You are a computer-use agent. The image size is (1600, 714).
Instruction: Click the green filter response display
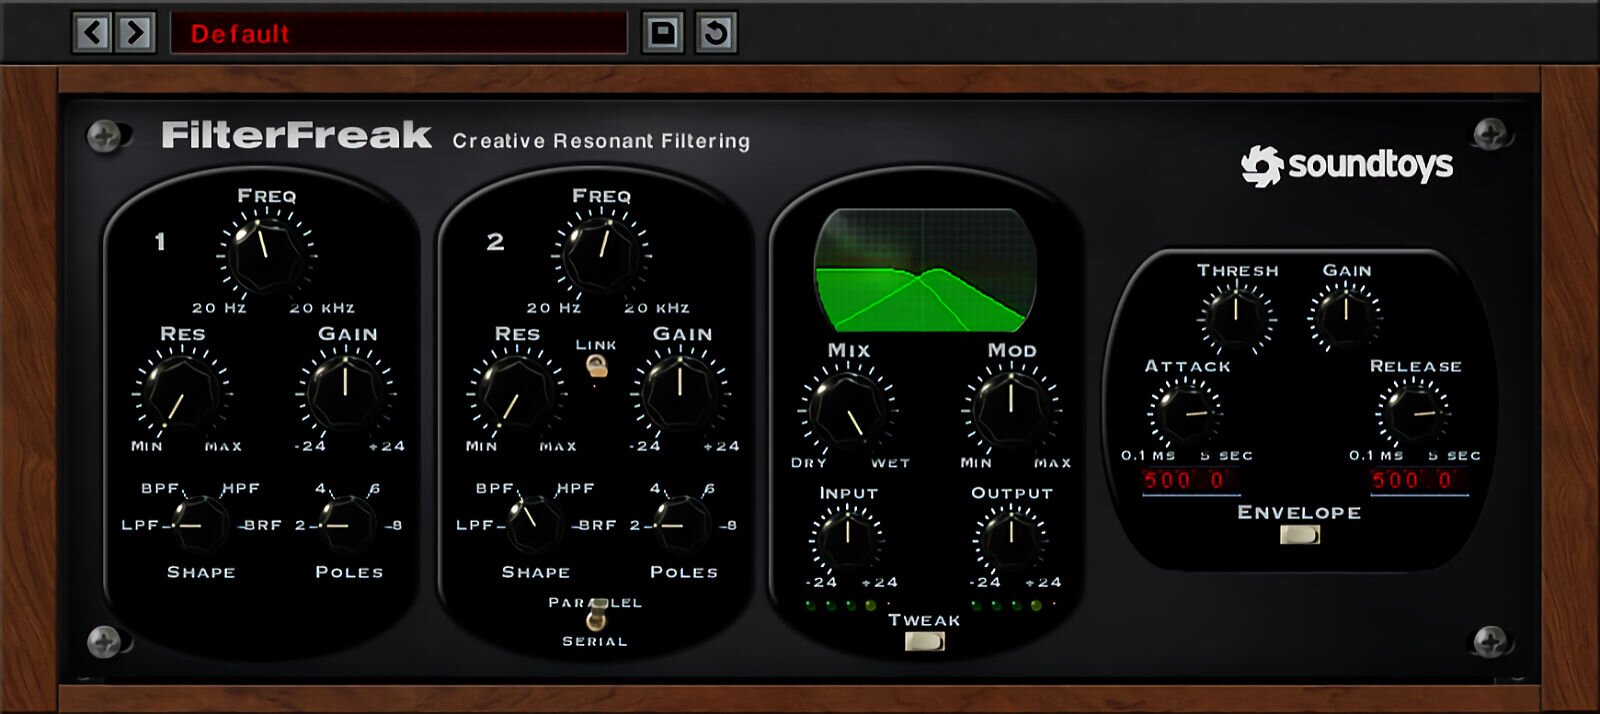click(925, 271)
